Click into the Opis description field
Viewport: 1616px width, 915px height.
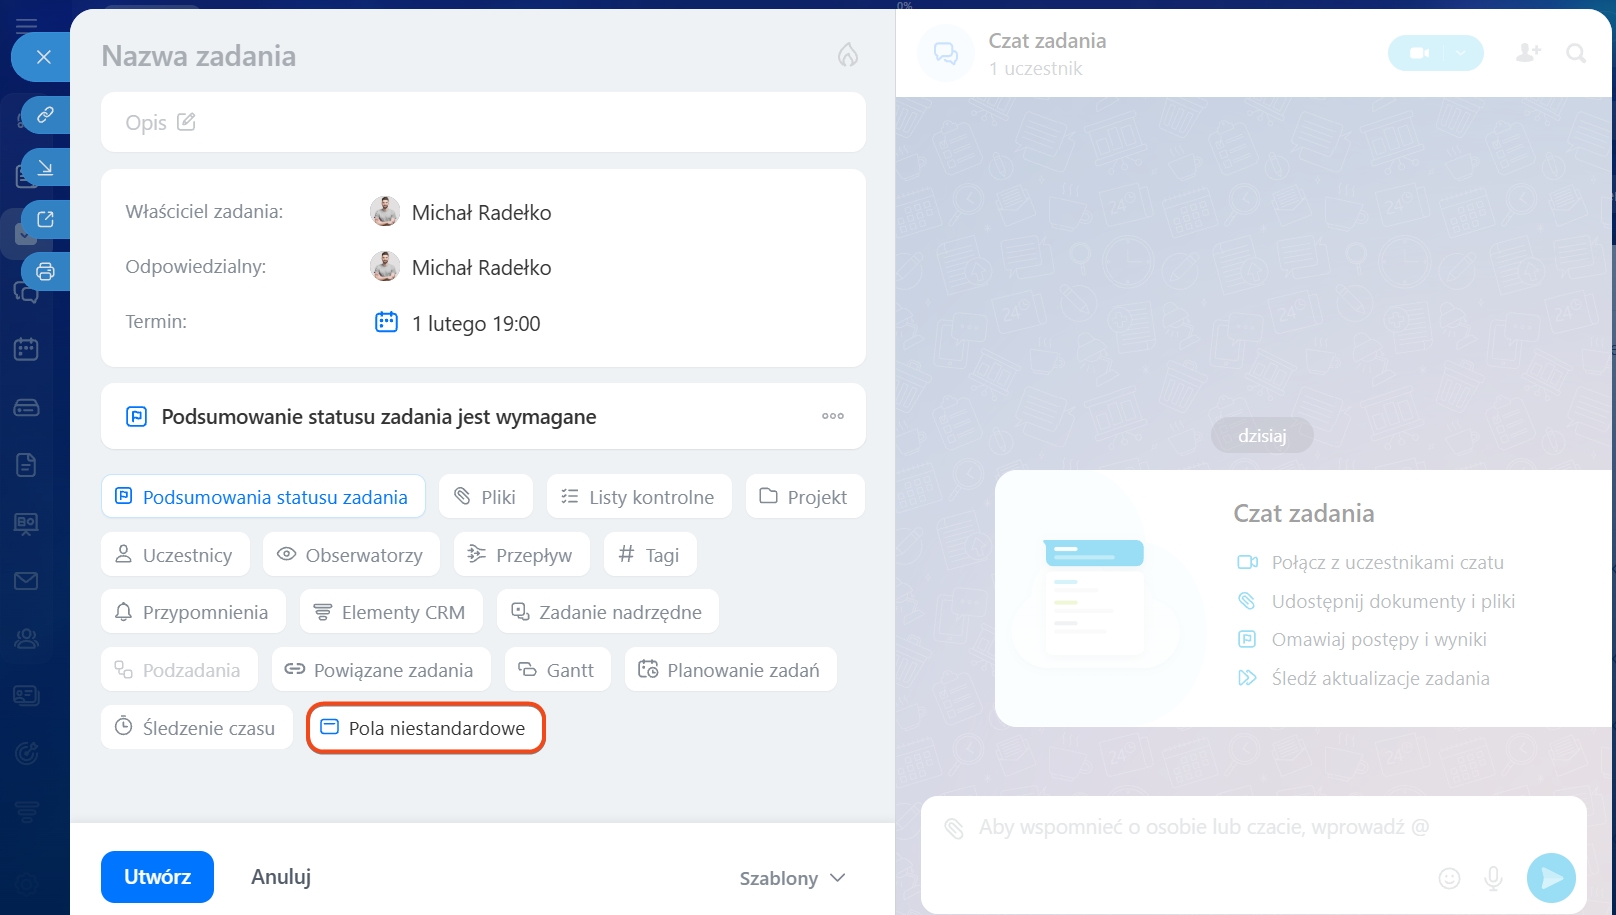(483, 122)
